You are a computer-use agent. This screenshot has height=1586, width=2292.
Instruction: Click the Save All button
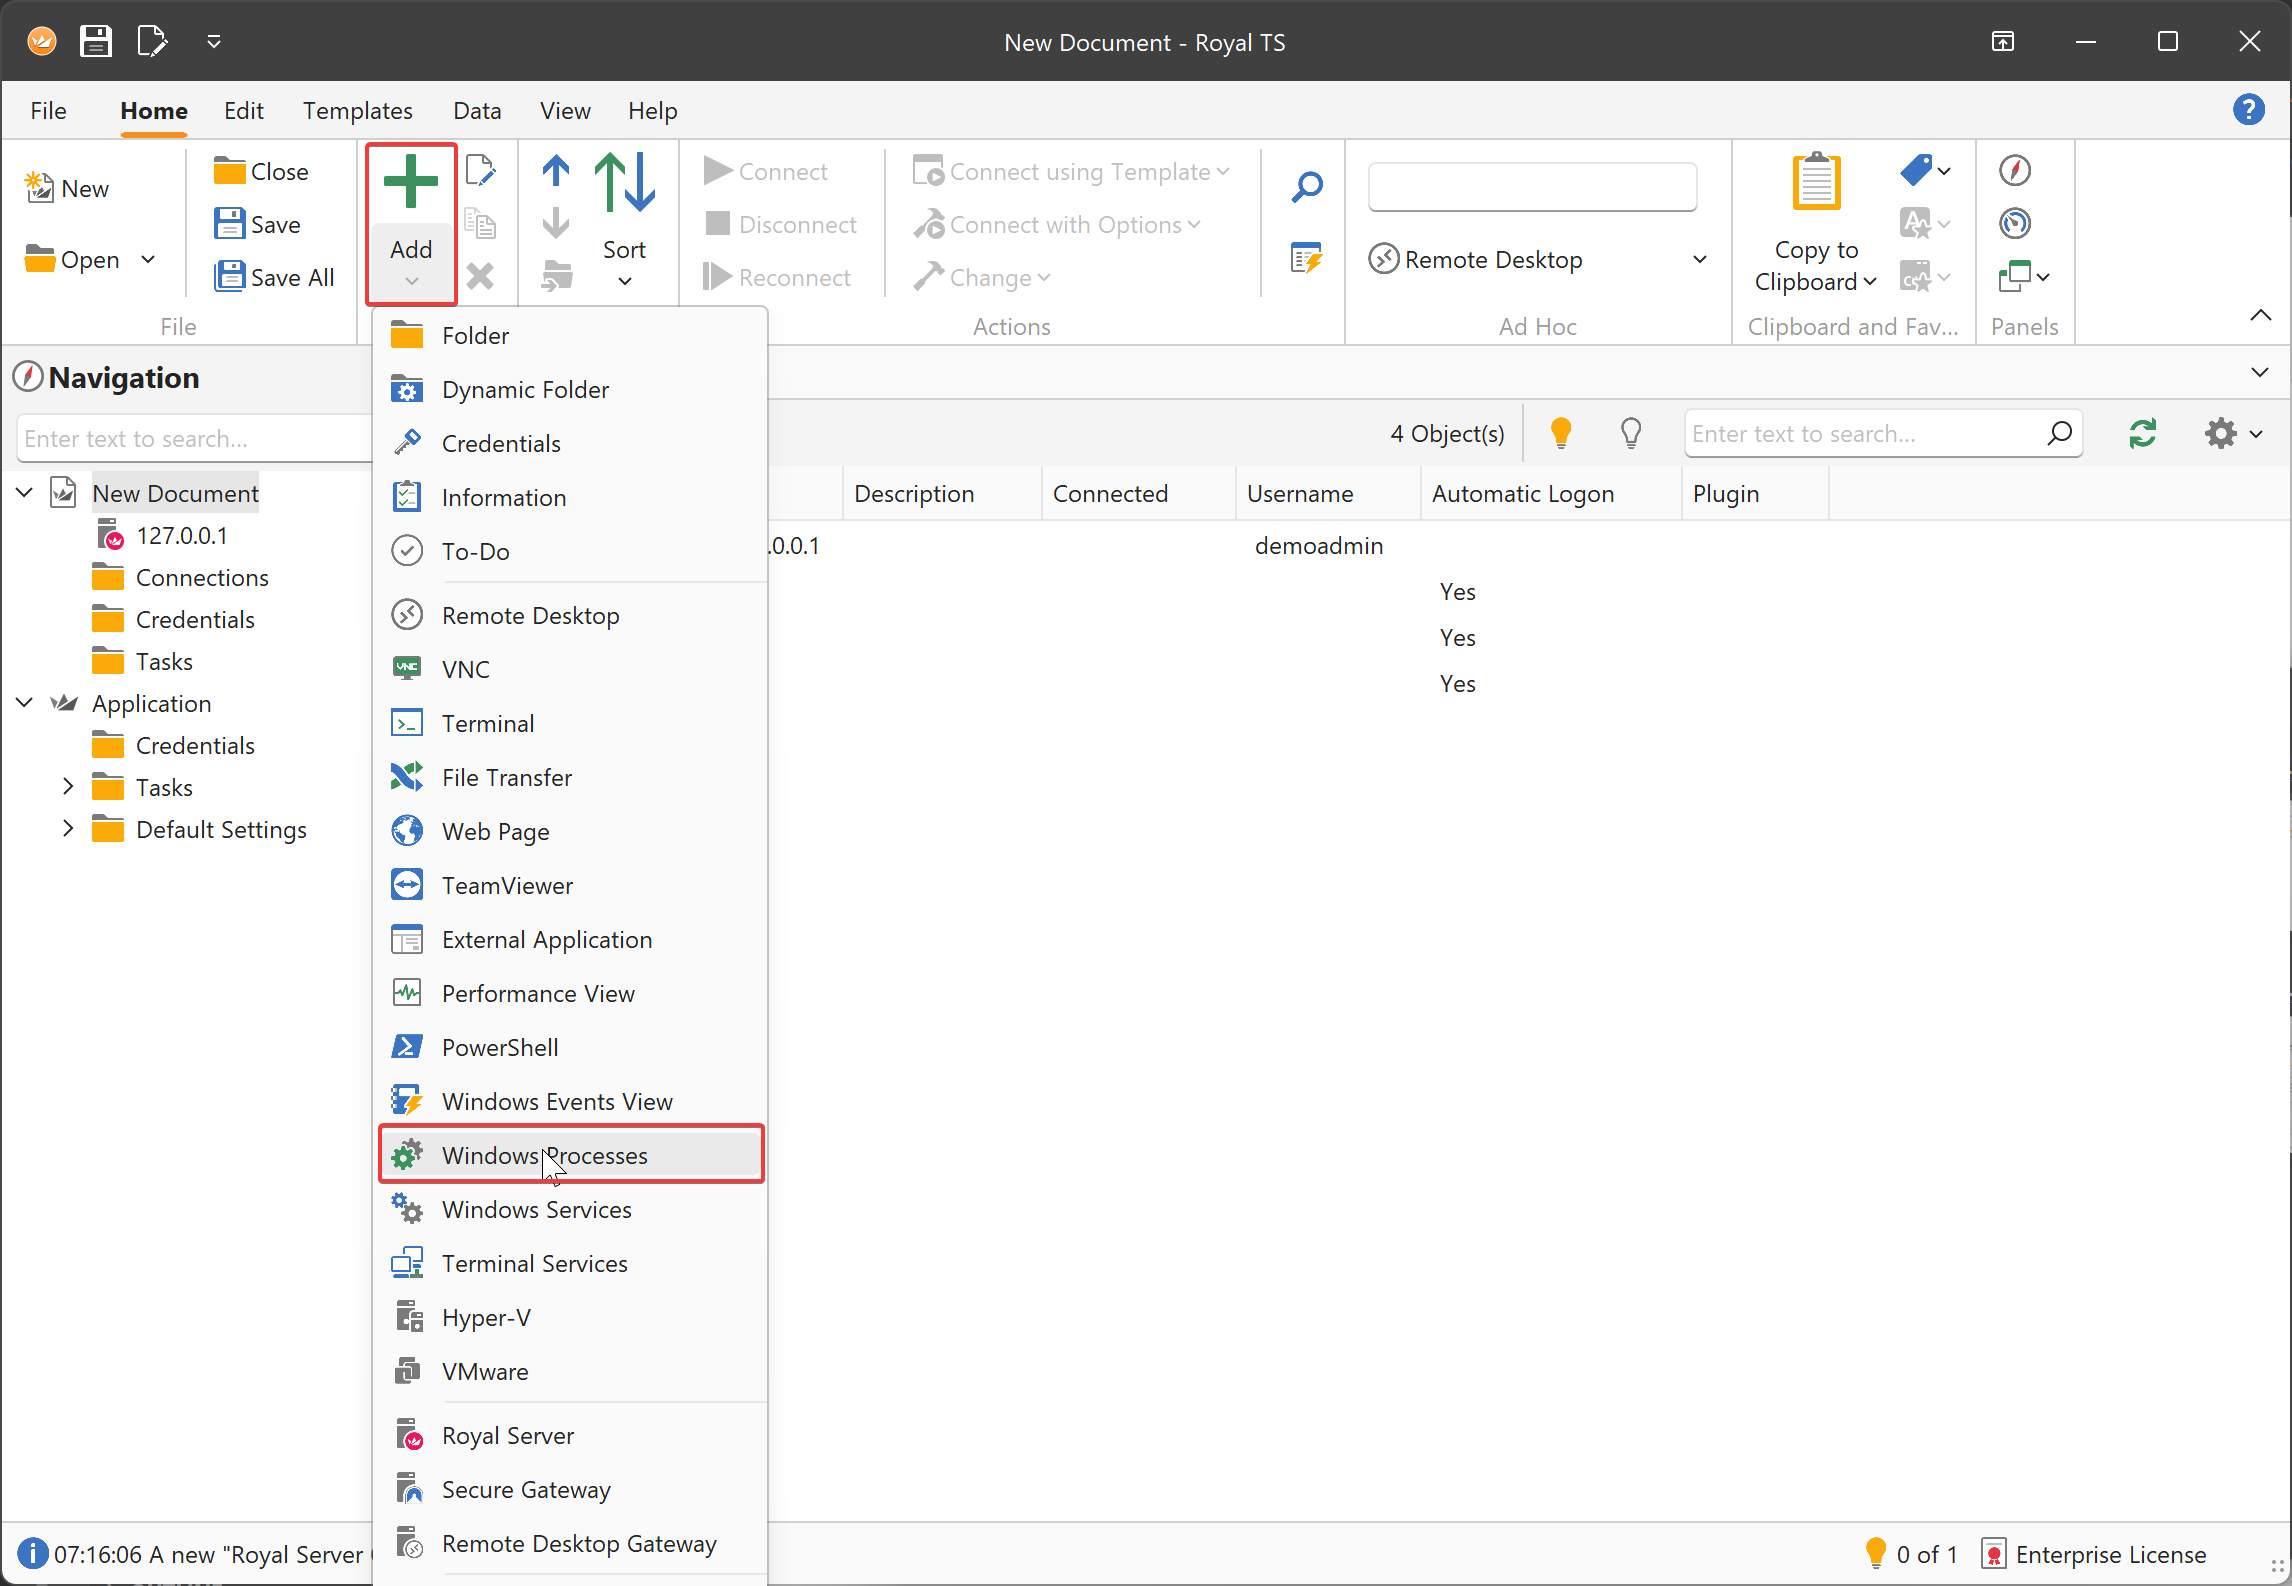coord(274,277)
